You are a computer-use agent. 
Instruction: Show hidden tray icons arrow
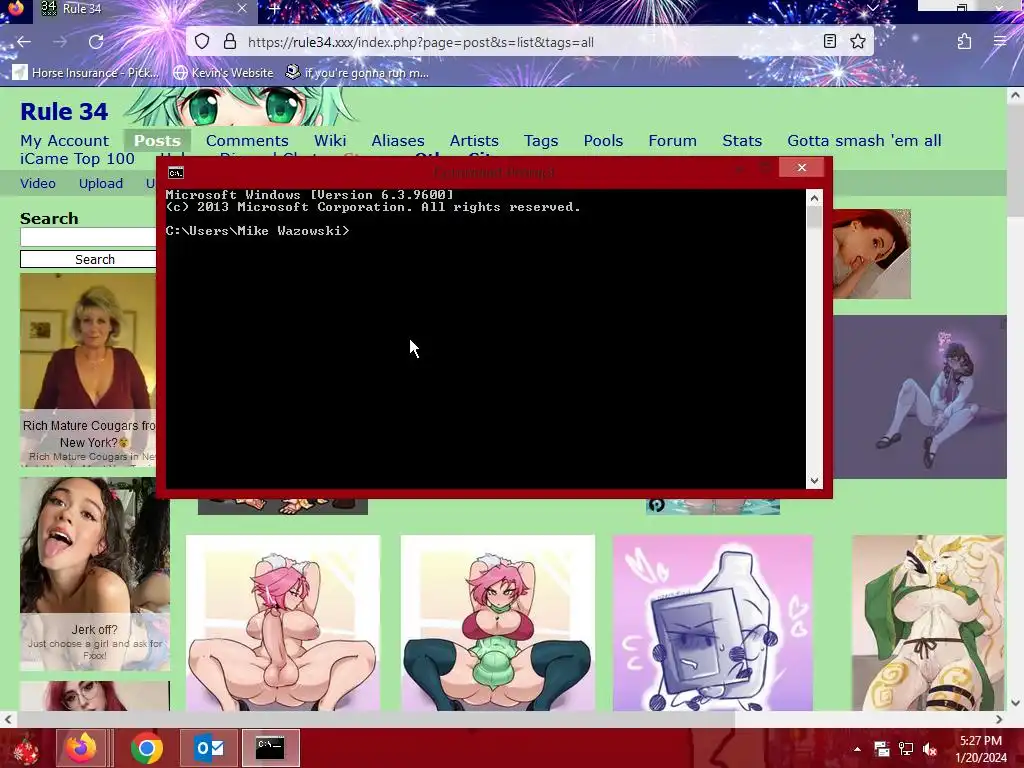click(857, 749)
